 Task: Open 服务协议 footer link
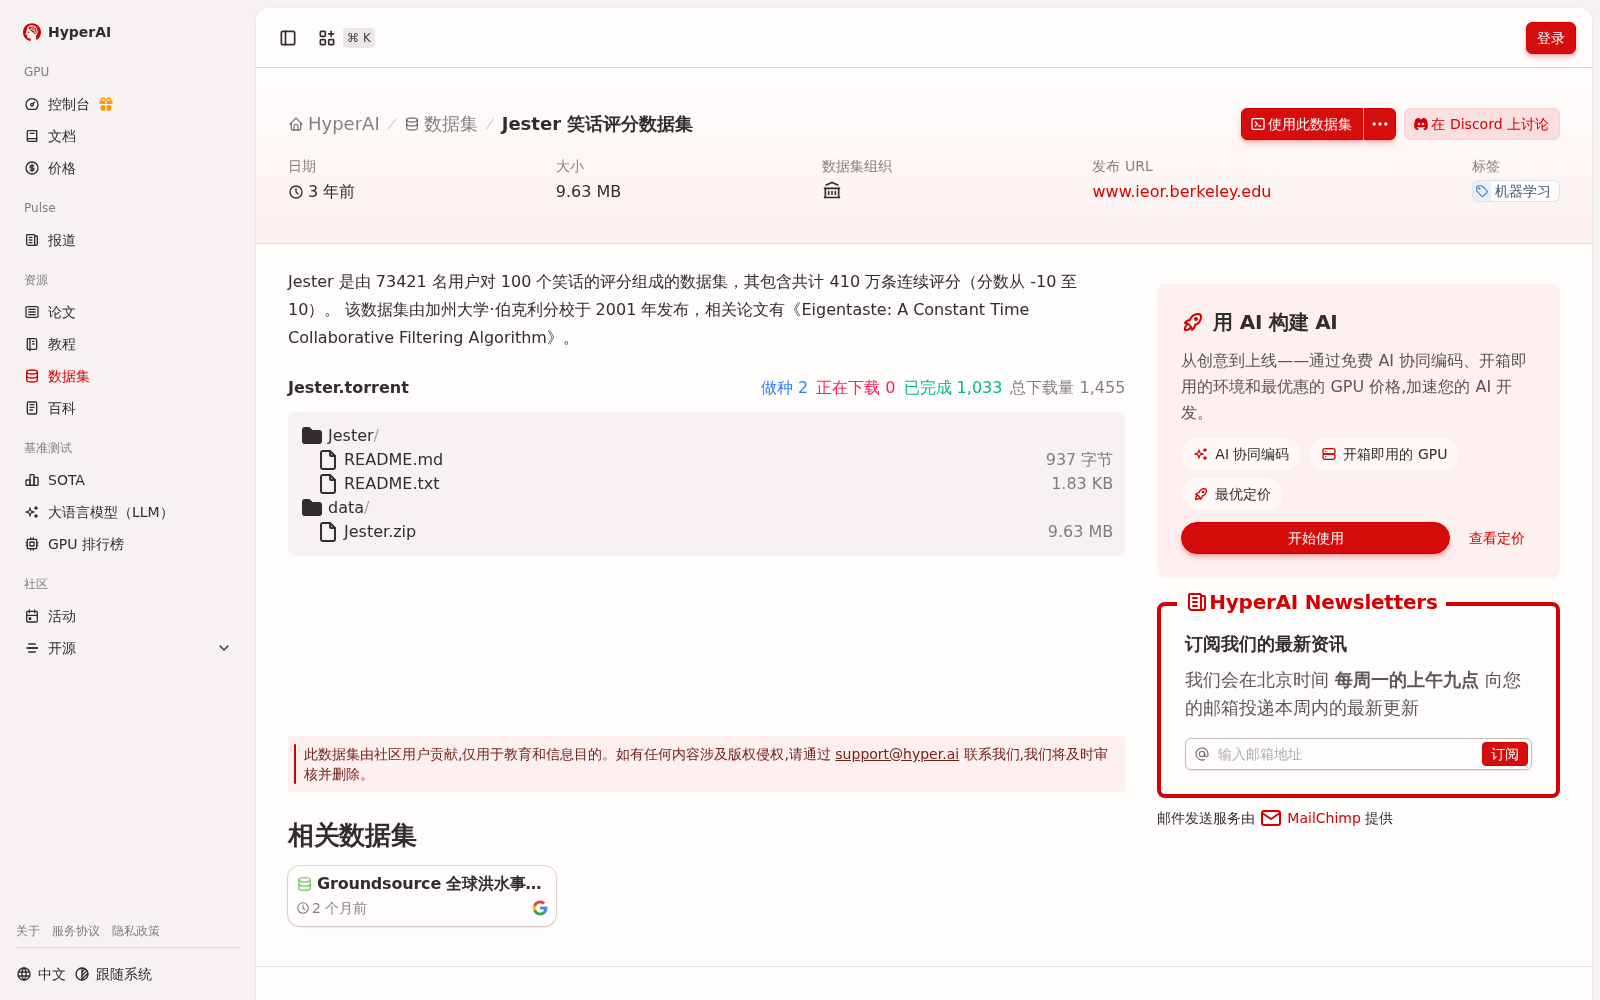(76, 931)
